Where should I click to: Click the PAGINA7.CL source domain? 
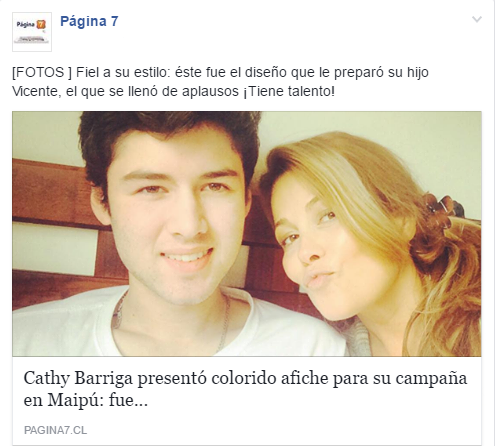pyautogui.click(x=55, y=430)
